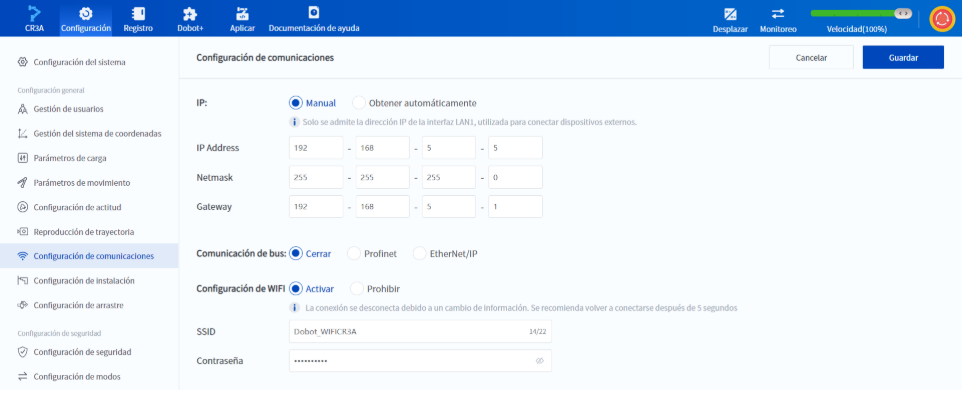Open the CR3A robot icon
The image size is (962, 402).
tap(34, 14)
